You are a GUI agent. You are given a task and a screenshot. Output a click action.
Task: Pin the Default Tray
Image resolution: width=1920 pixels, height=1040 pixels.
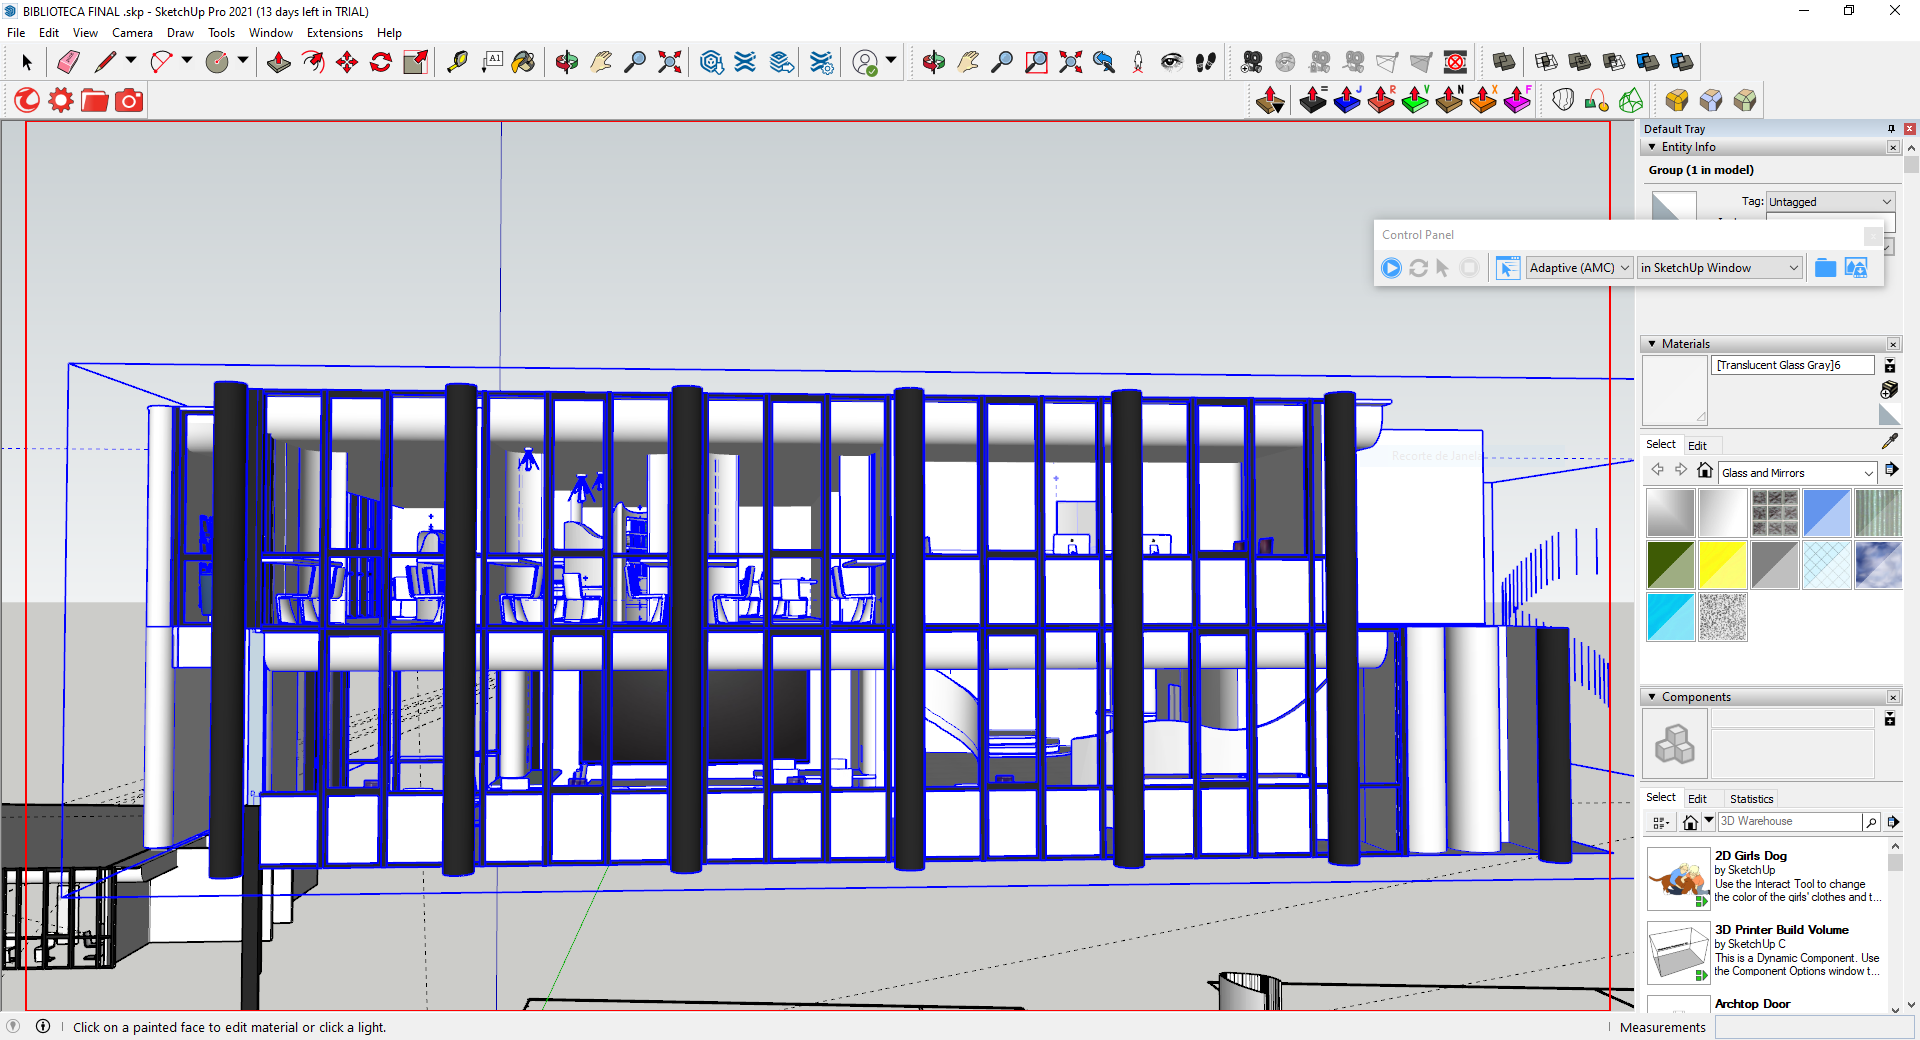(x=1891, y=129)
